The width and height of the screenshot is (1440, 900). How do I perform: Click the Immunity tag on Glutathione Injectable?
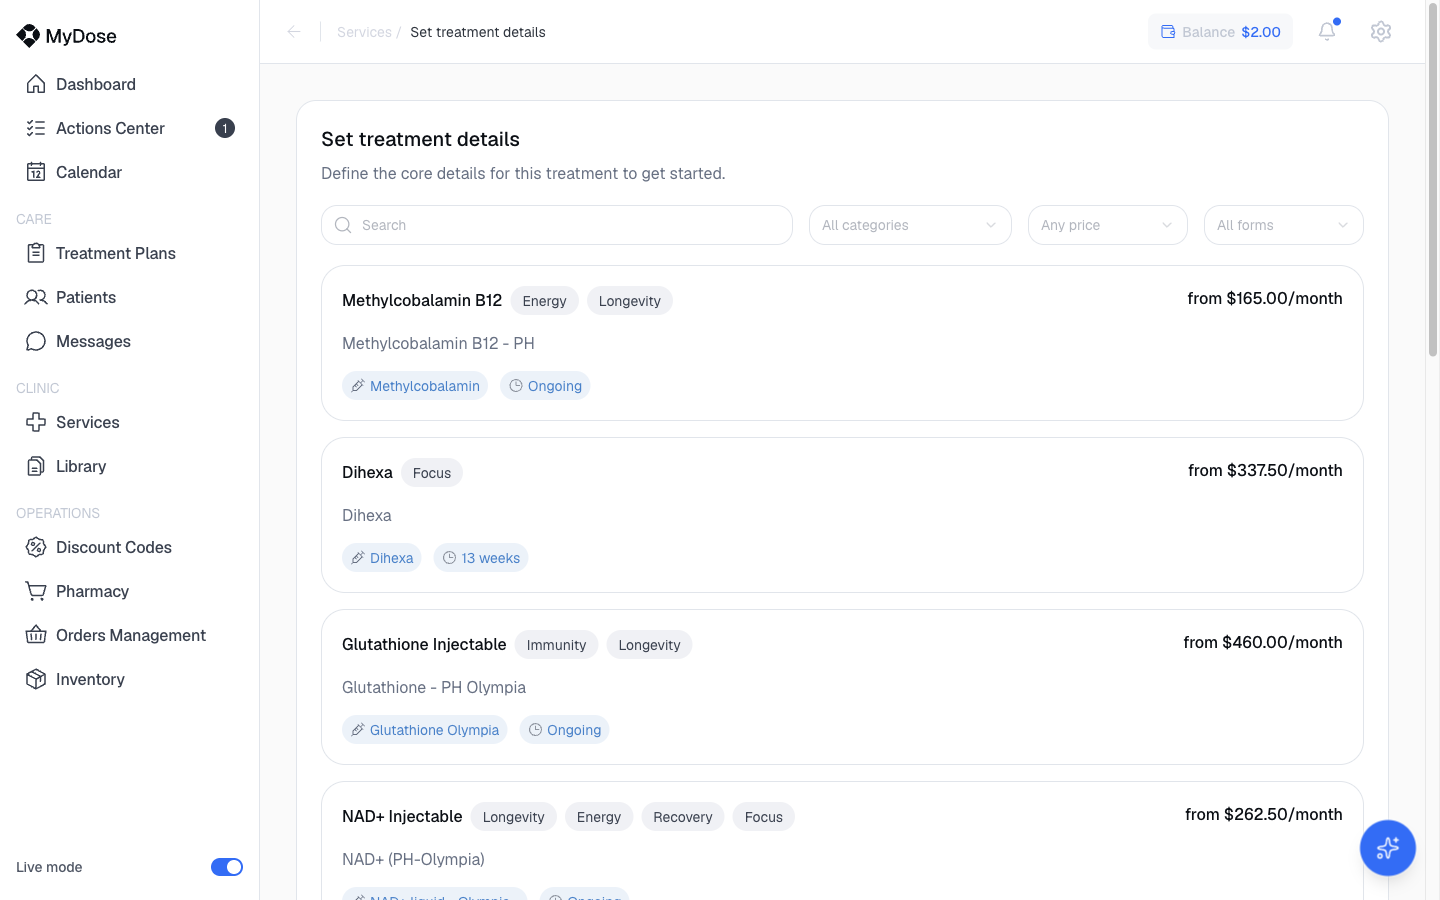point(556,645)
